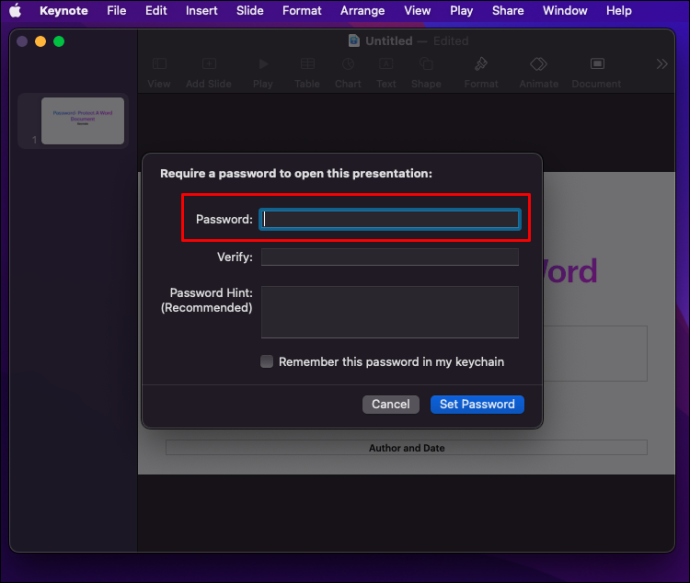Open the Insert menu
690x583 pixels.
[201, 11]
